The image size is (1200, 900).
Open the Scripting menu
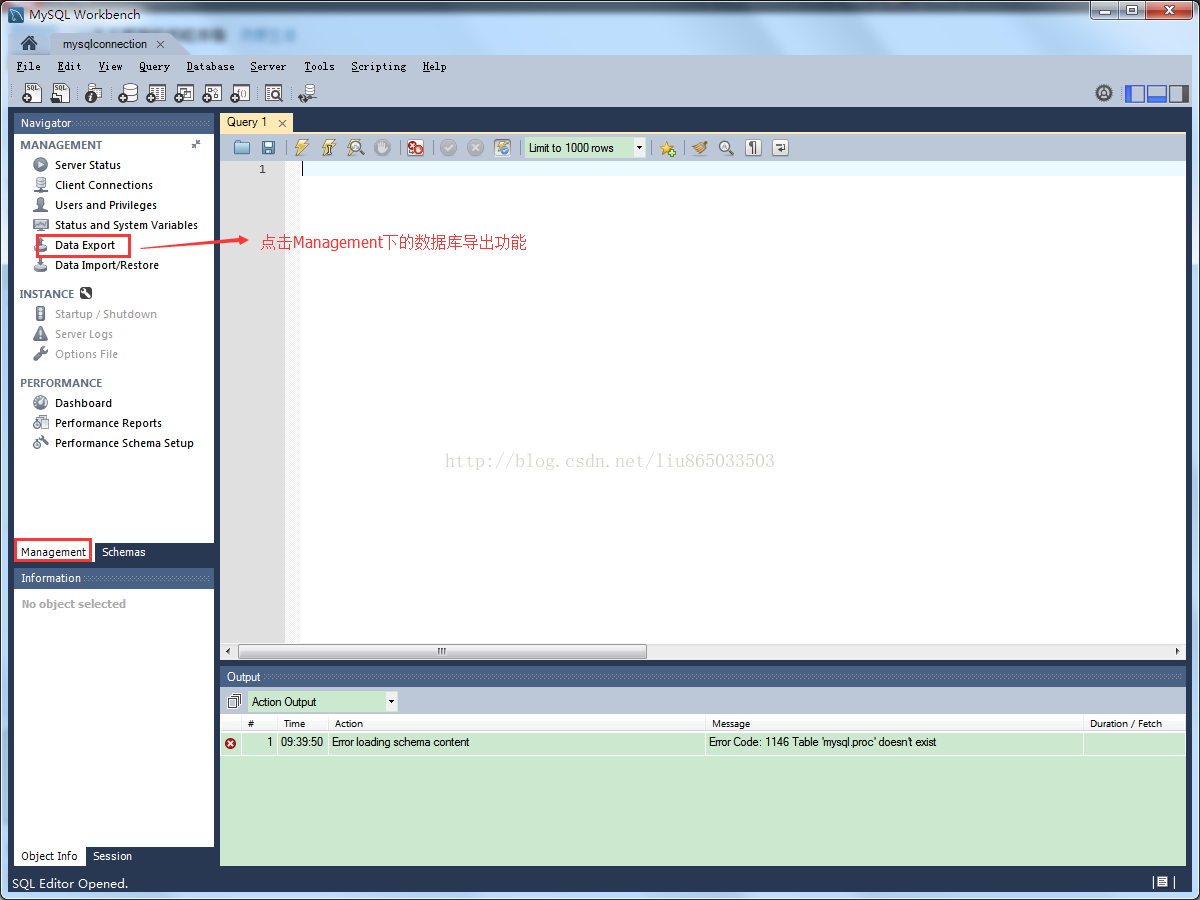[x=378, y=66]
